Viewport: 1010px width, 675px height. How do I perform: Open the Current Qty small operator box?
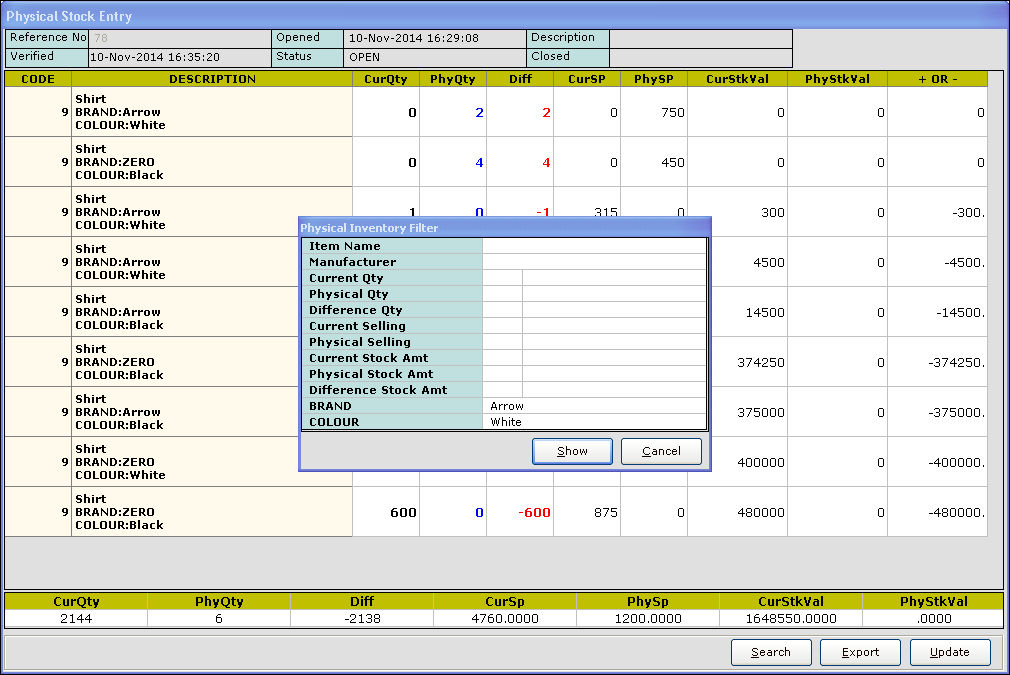click(502, 278)
